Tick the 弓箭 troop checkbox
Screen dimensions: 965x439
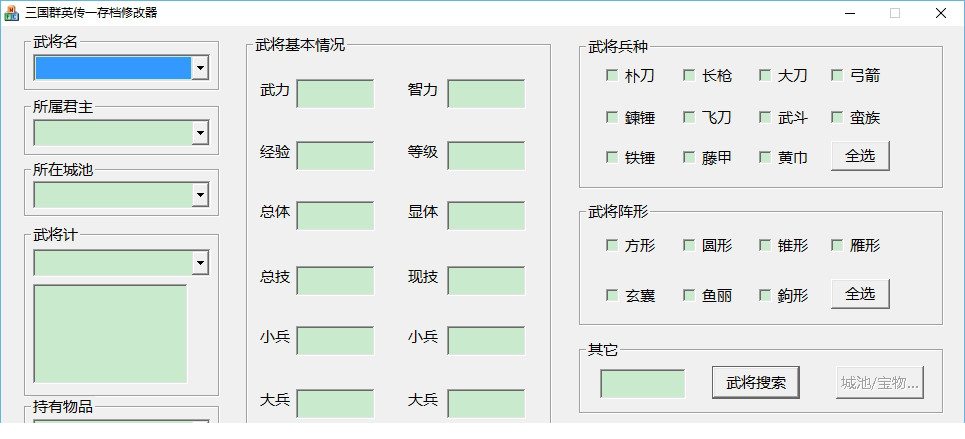[x=837, y=75]
